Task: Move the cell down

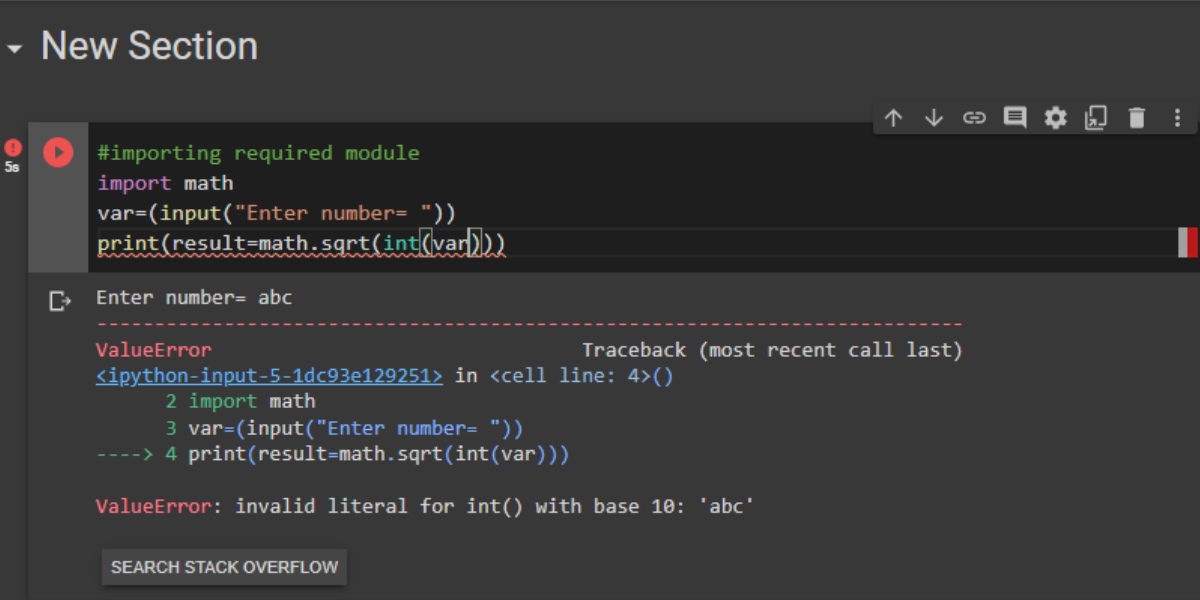Action: (933, 117)
